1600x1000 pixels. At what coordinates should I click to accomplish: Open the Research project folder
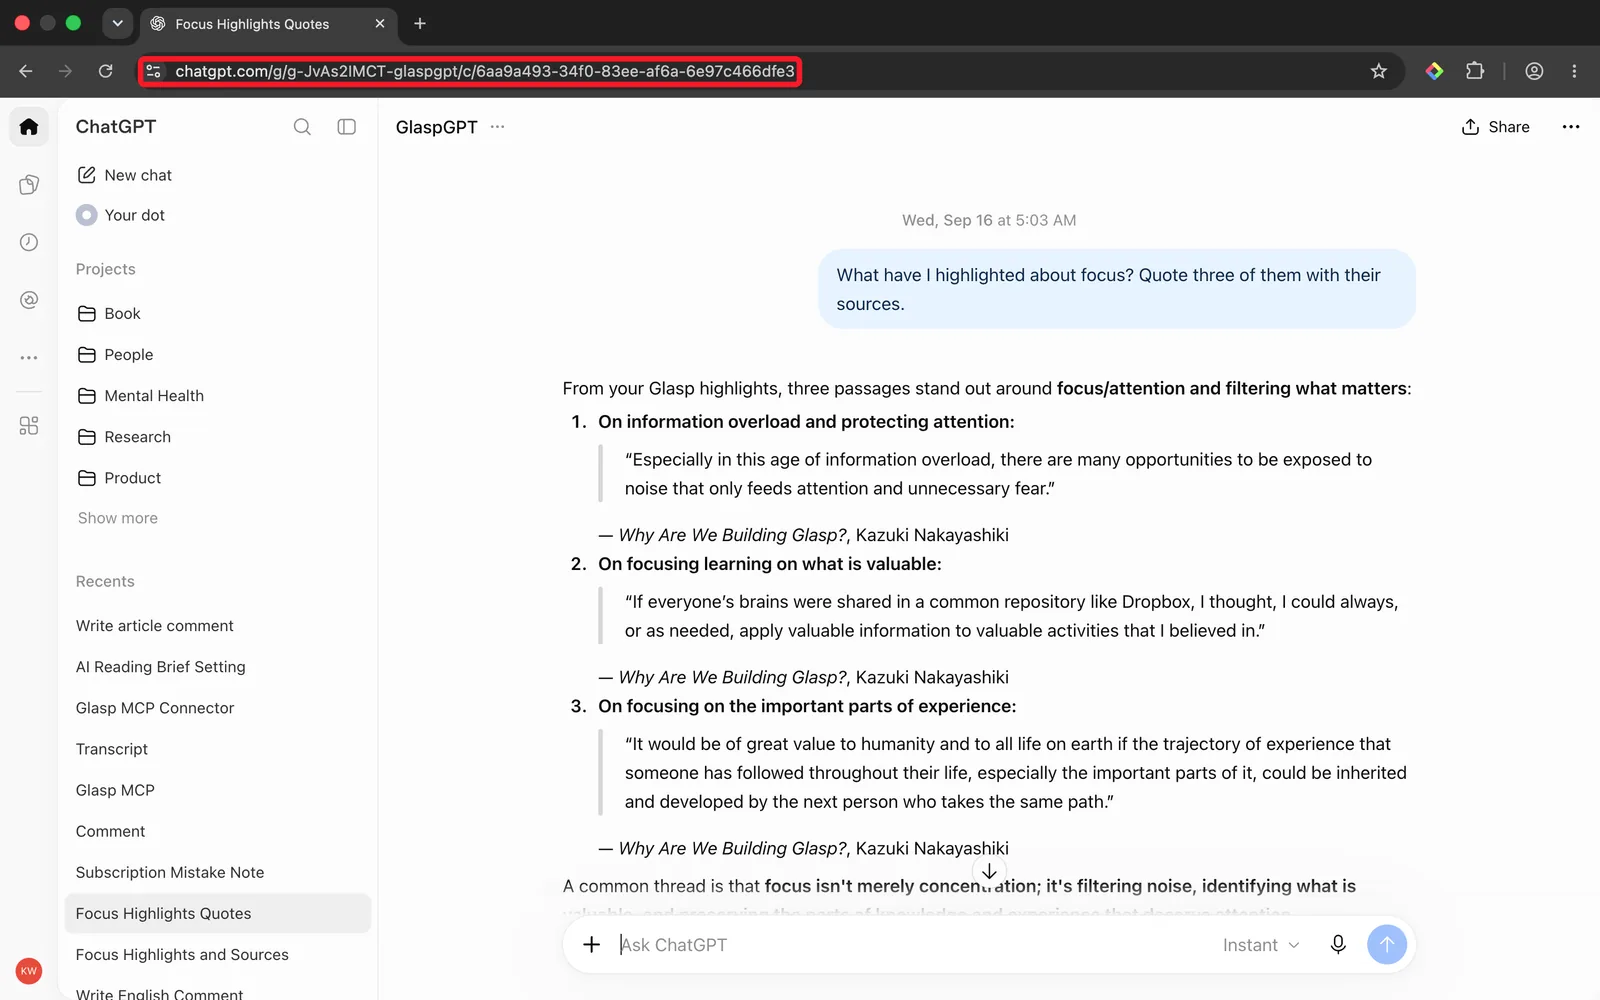(x=124, y=437)
